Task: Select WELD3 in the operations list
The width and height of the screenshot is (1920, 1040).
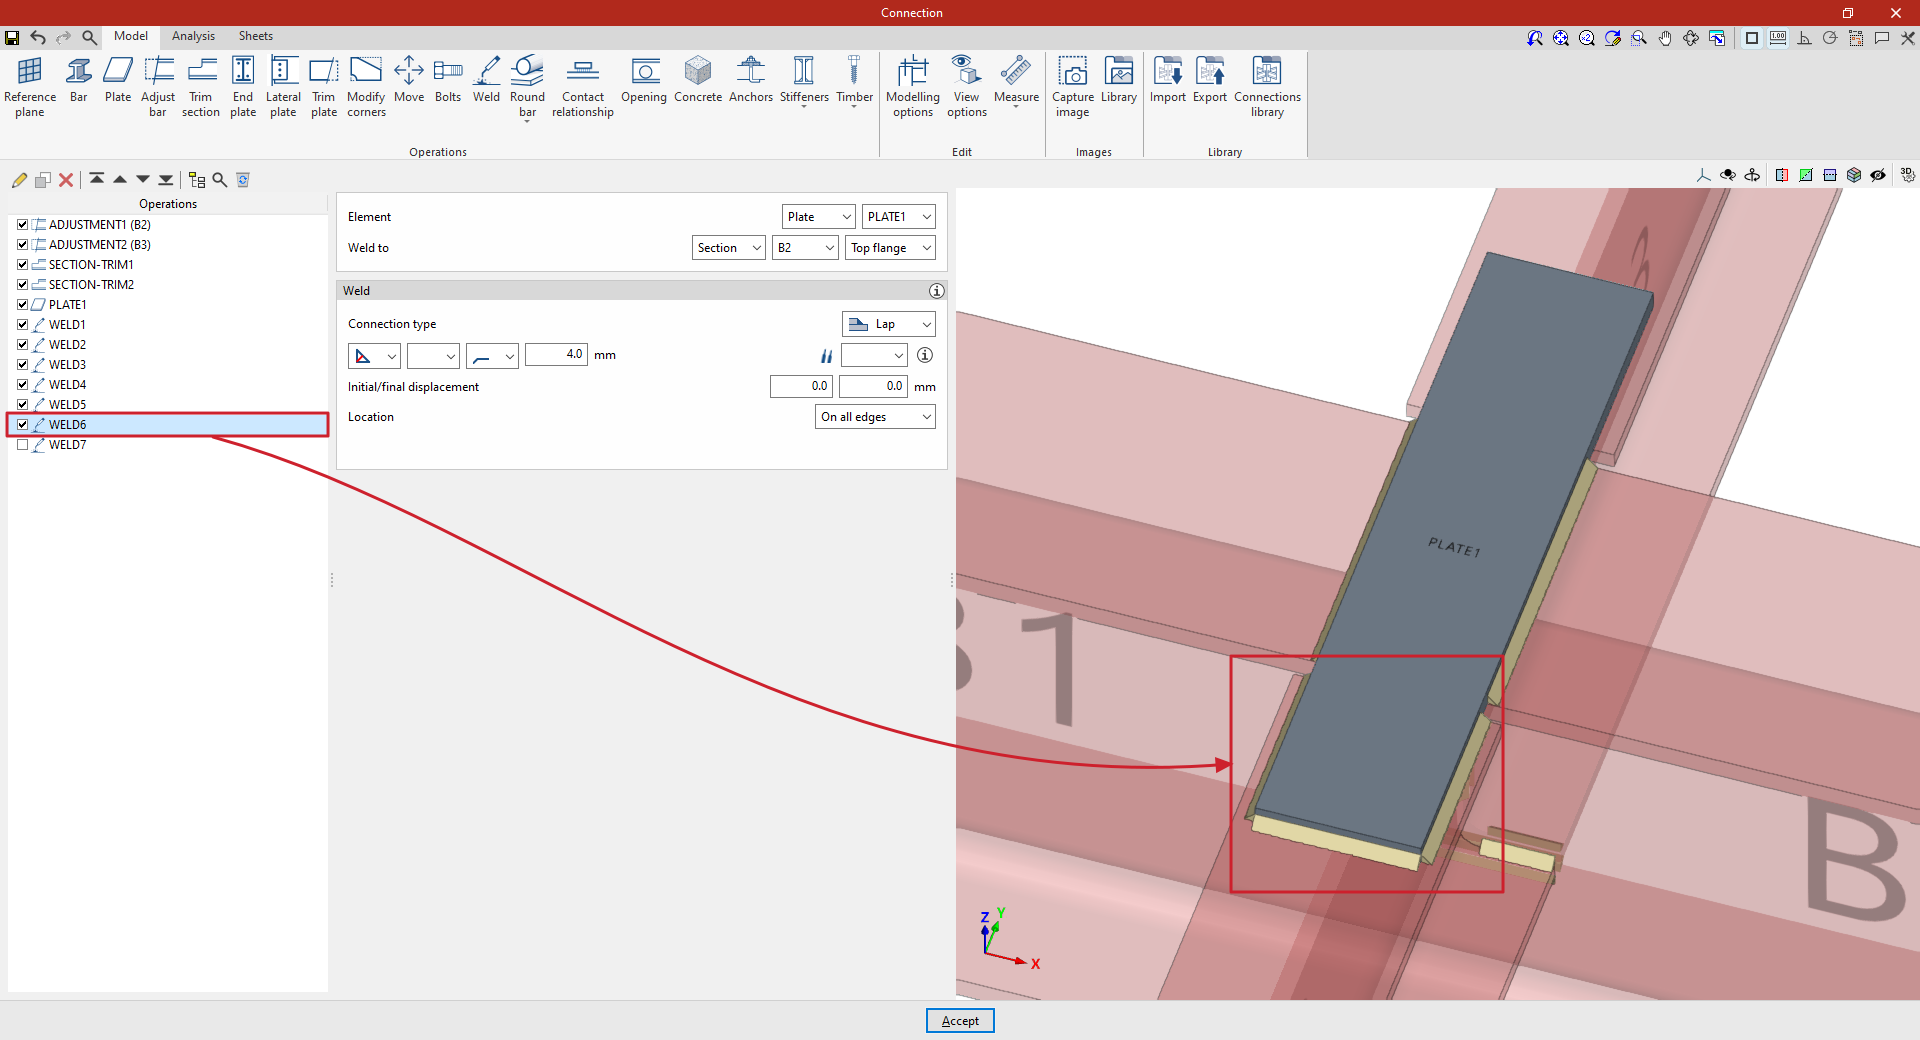Action: [x=68, y=365]
